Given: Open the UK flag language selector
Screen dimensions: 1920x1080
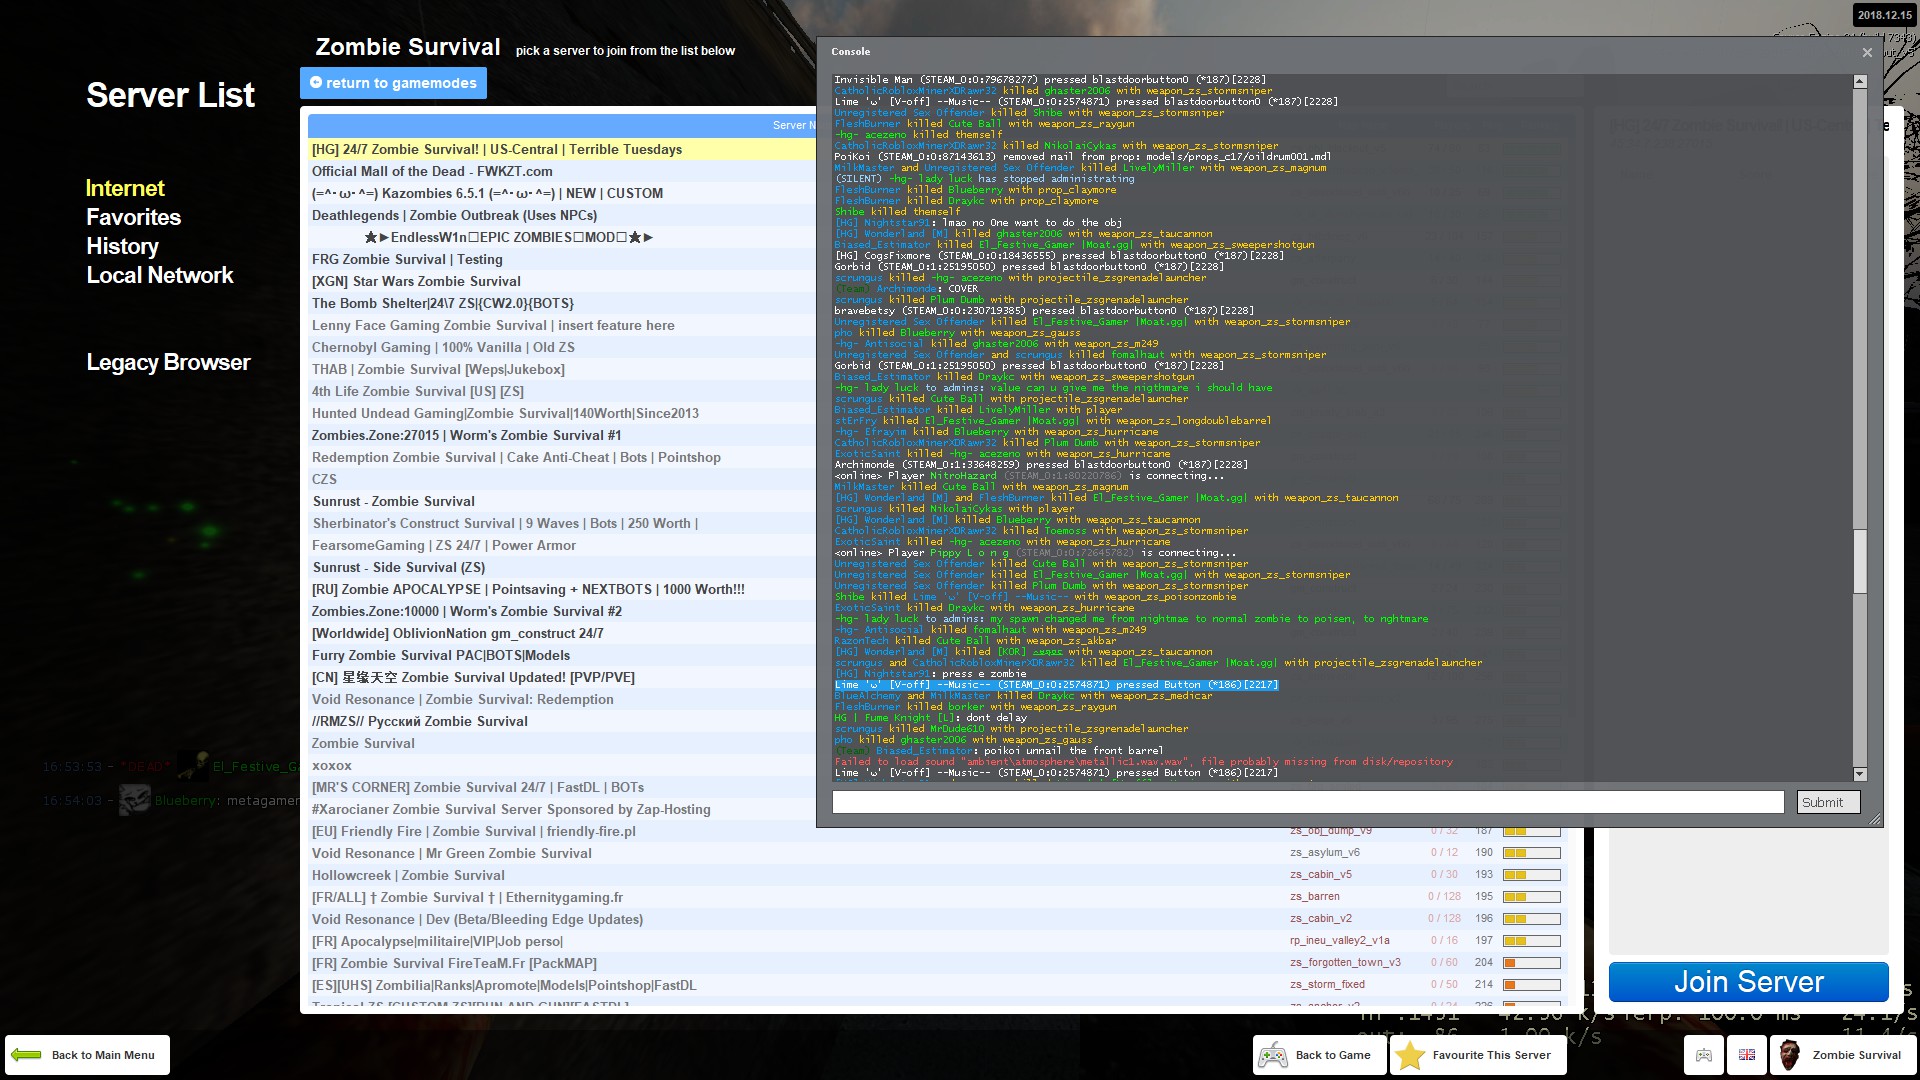Looking at the screenshot, I should (x=1747, y=1055).
